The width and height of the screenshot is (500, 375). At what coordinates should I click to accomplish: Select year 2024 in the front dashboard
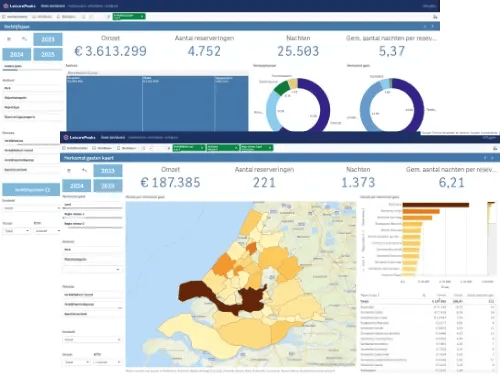[x=77, y=186]
